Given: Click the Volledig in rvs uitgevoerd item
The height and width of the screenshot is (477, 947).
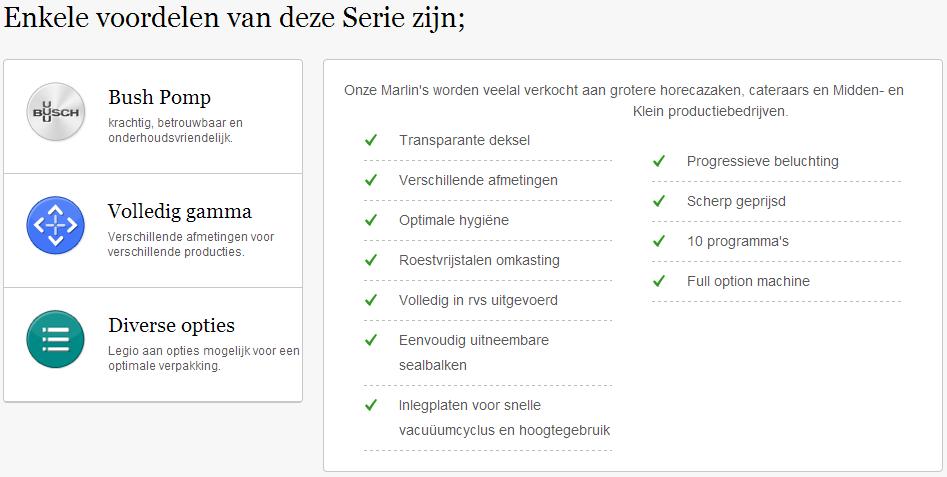Looking at the screenshot, I should 478,300.
